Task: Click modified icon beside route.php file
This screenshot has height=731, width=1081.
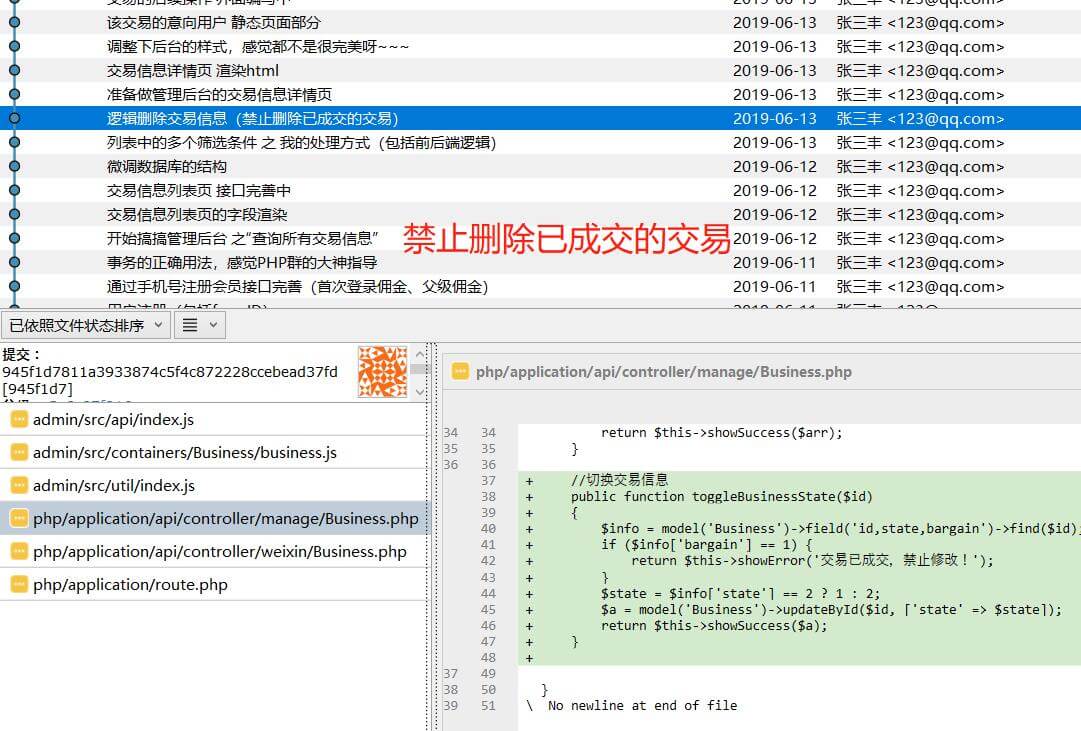Action: click(19, 585)
